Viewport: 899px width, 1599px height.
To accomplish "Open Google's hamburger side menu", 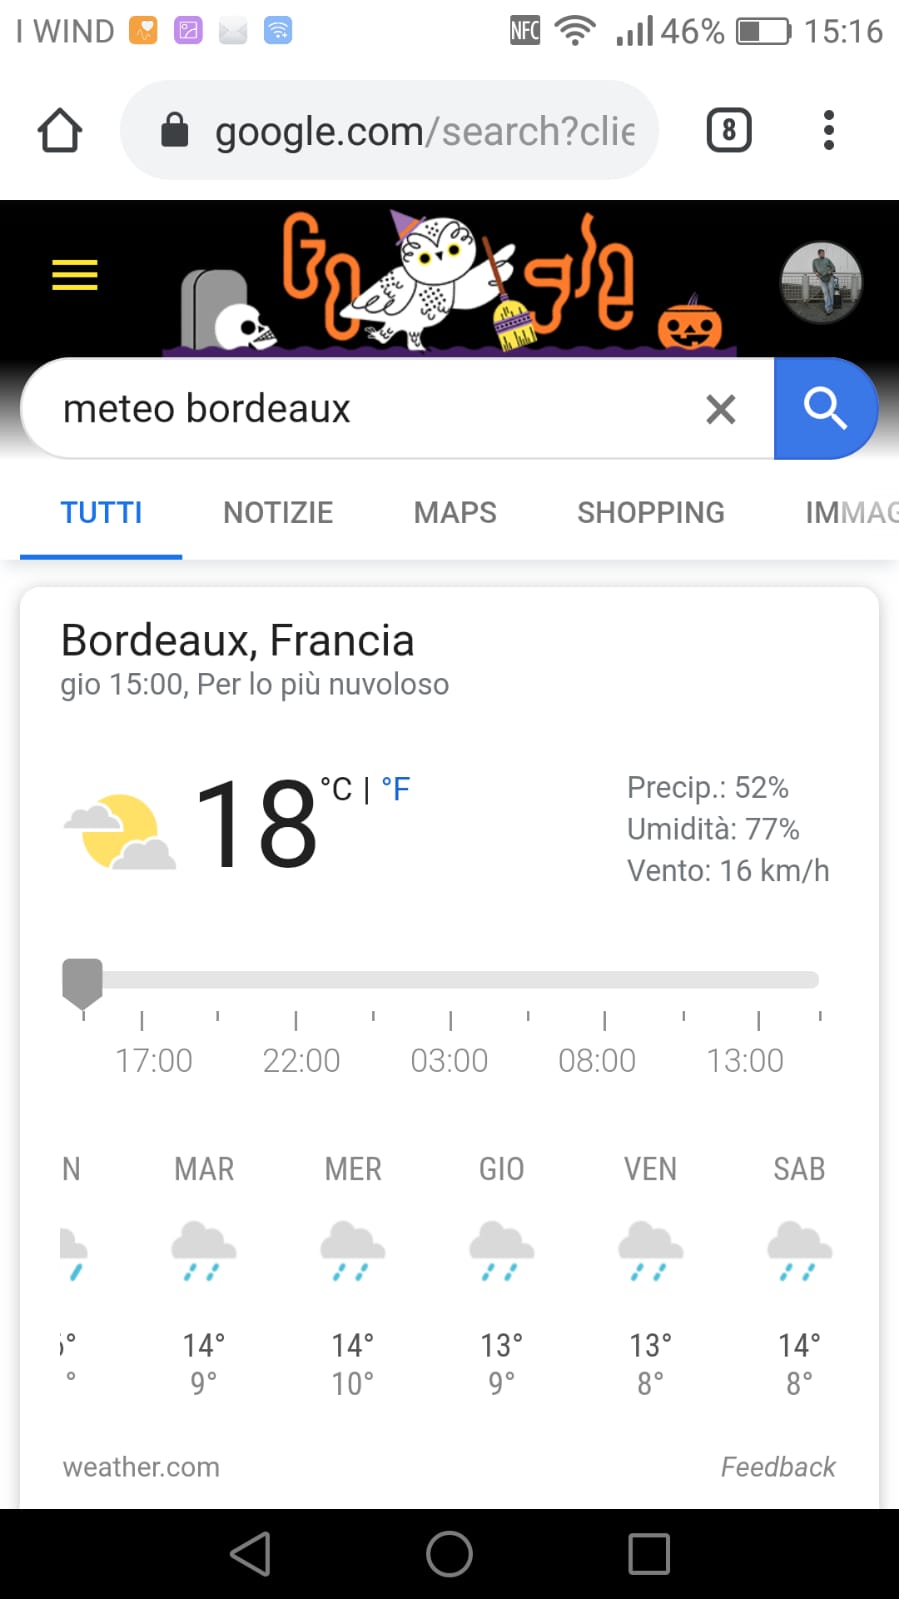I will [75, 274].
